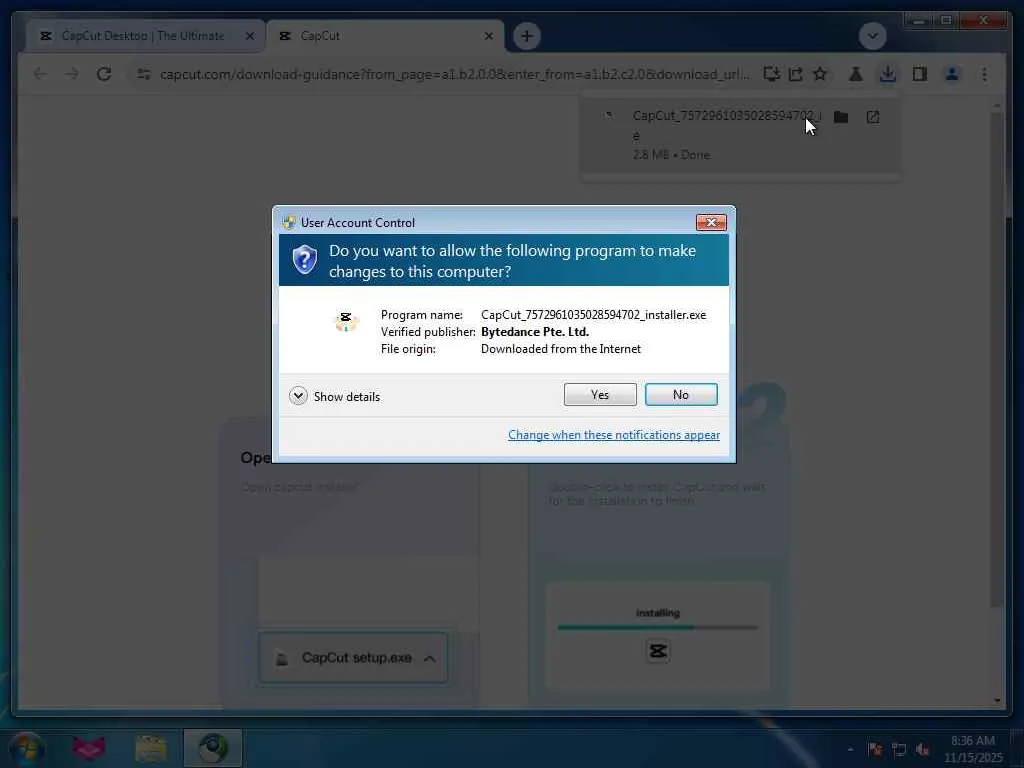Open pink app icon in taskbar
Viewport: 1024px width, 768px height.
[88, 748]
